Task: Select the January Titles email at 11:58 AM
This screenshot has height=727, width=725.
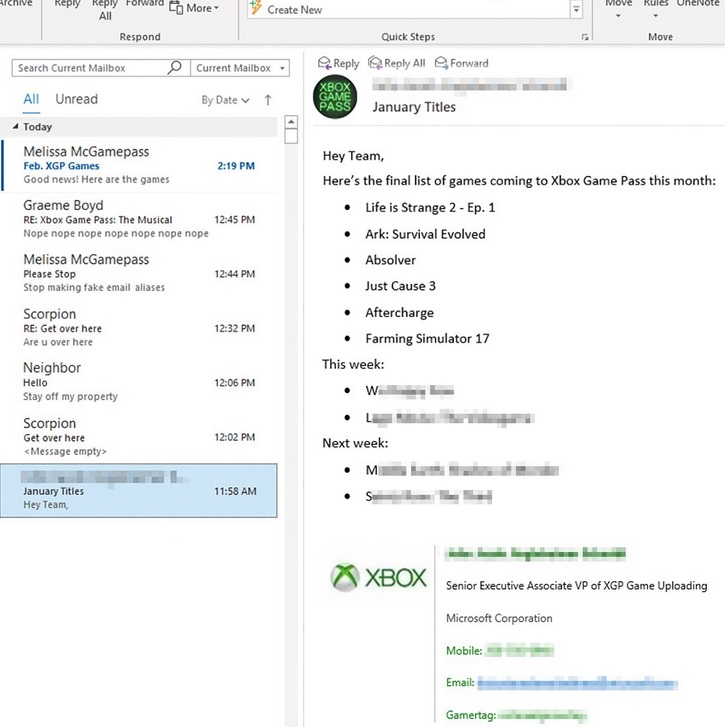Action: click(139, 491)
